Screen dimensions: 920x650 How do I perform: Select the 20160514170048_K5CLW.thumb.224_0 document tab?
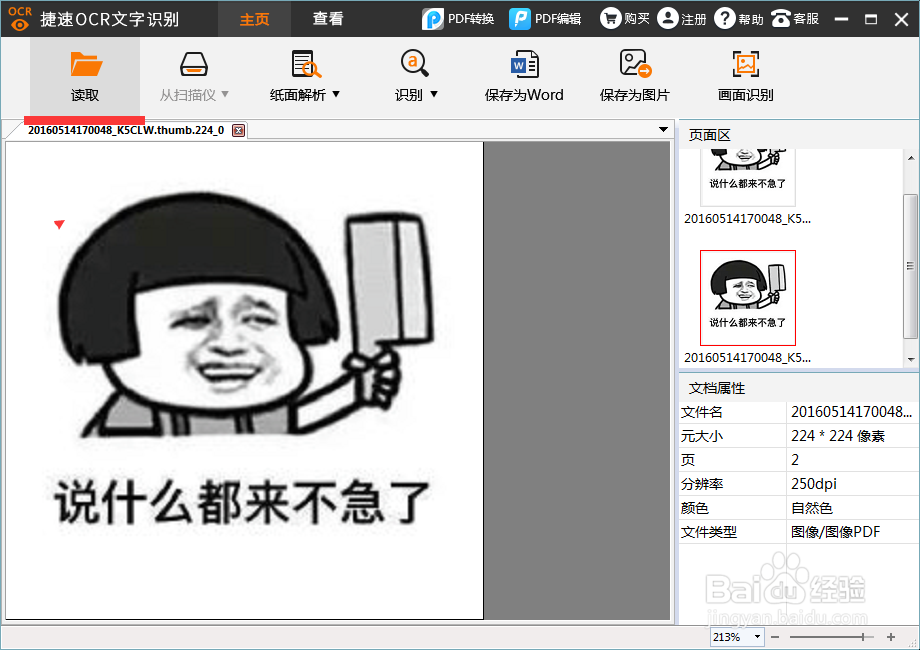(126, 130)
